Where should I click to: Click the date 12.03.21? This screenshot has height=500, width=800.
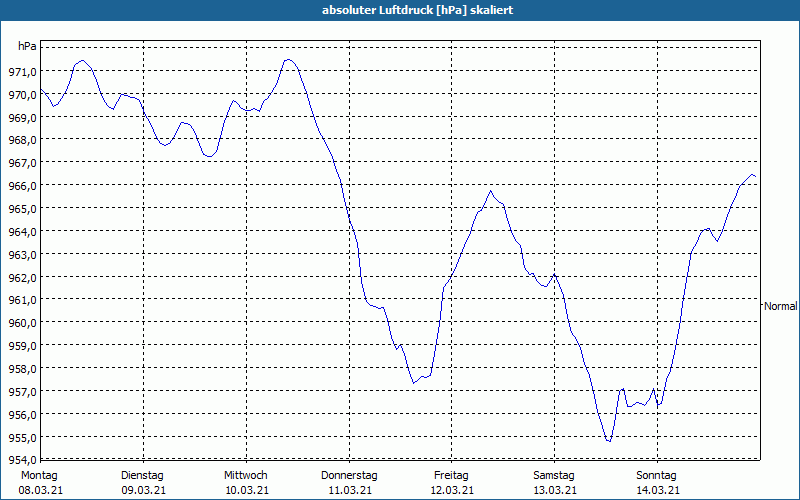[x=452, y=490]
